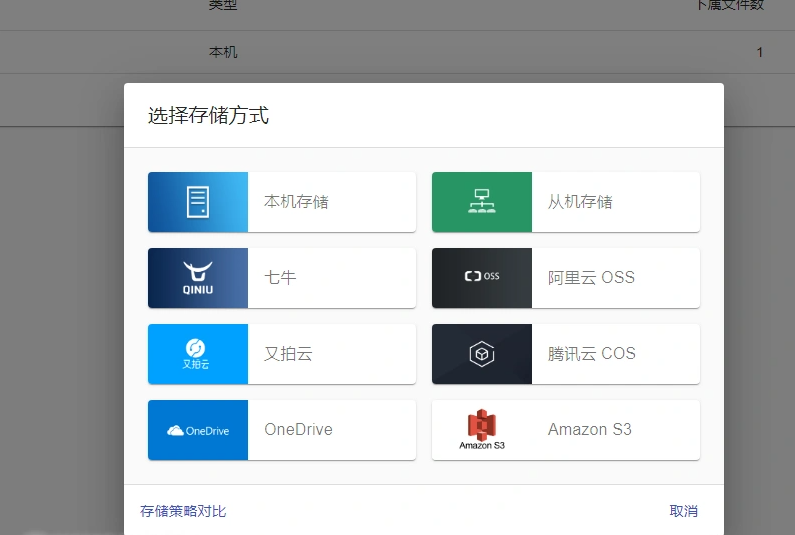This screenshot has width=795, height=535.
Task: Click the green slave node network icon
Action: pos(481,202)
